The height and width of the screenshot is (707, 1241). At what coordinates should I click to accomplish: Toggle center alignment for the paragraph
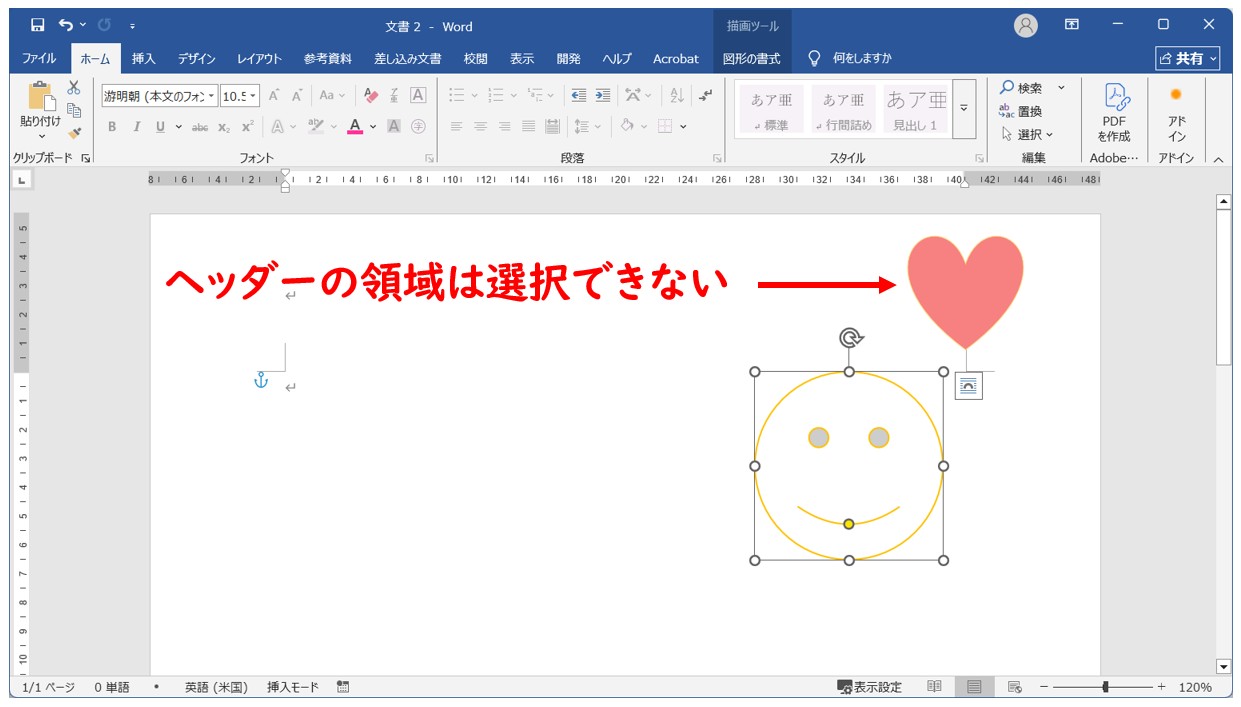point(480,126)
